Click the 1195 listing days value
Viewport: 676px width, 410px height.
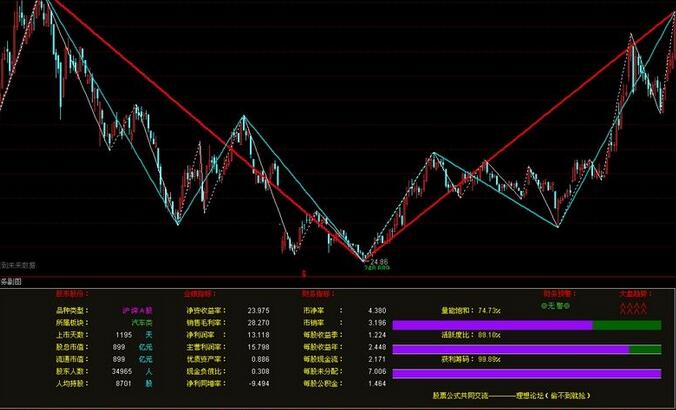pos(124,335)
